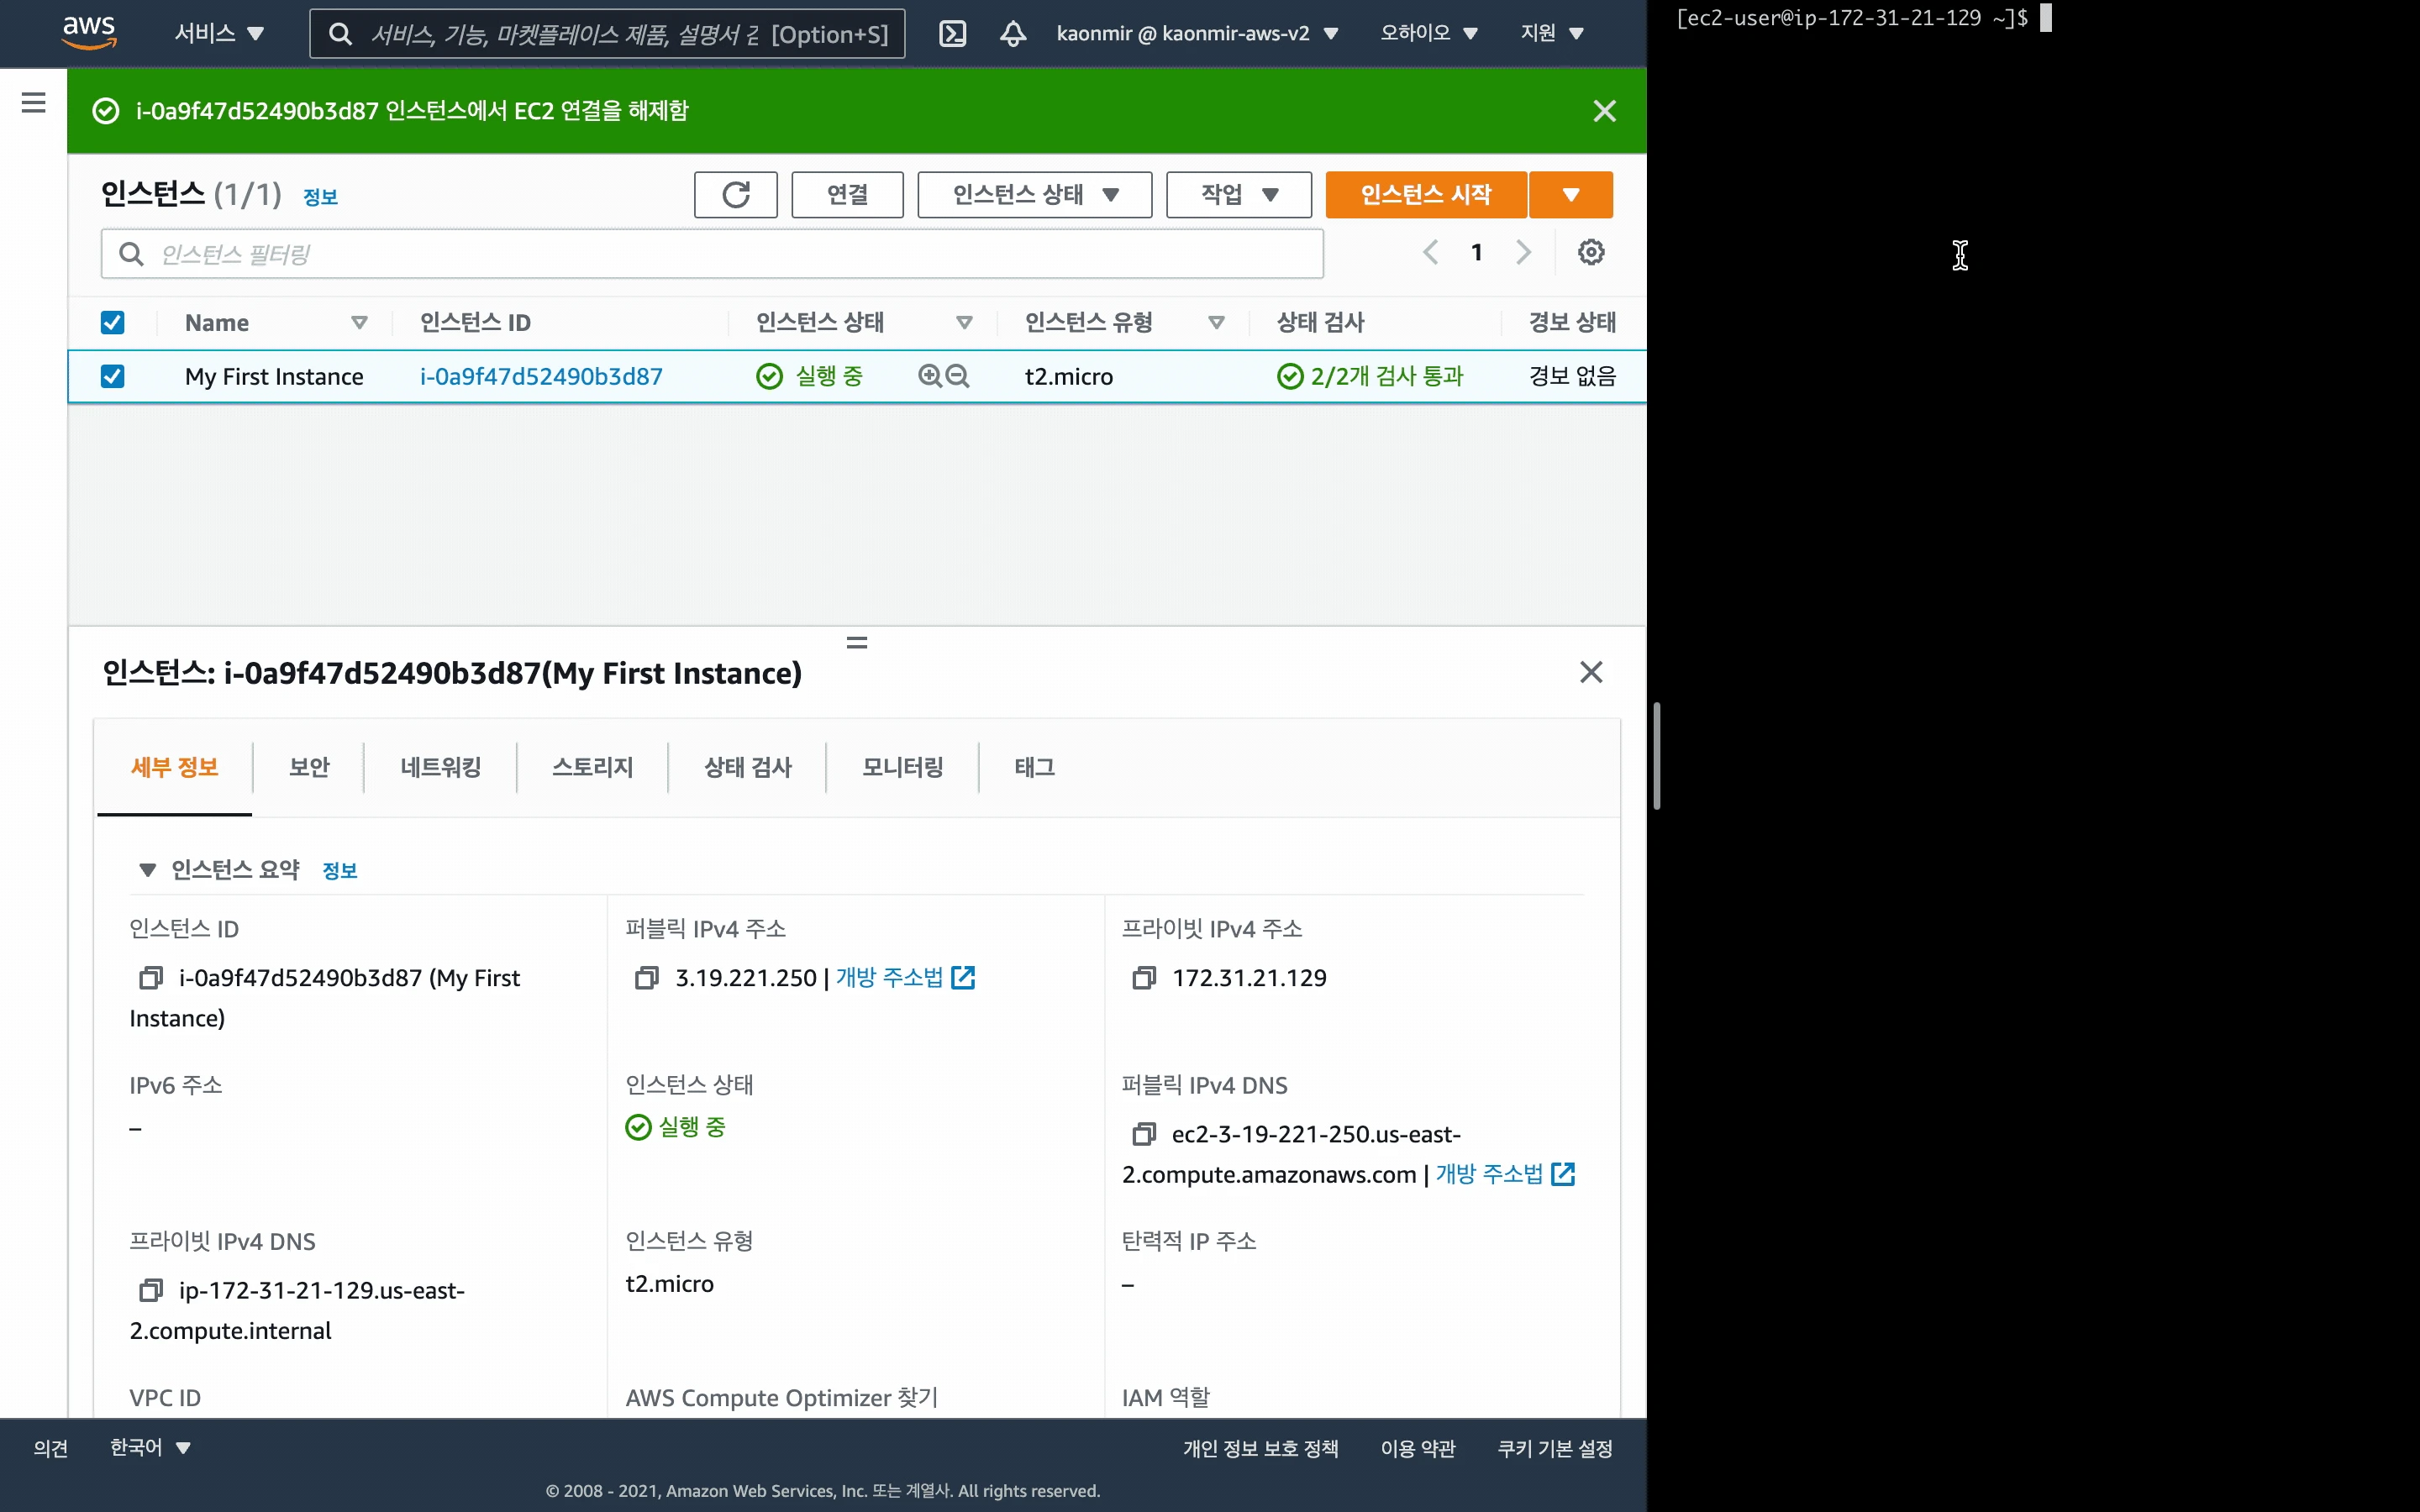Click the search magnifier in top bar

pos(340,34)
